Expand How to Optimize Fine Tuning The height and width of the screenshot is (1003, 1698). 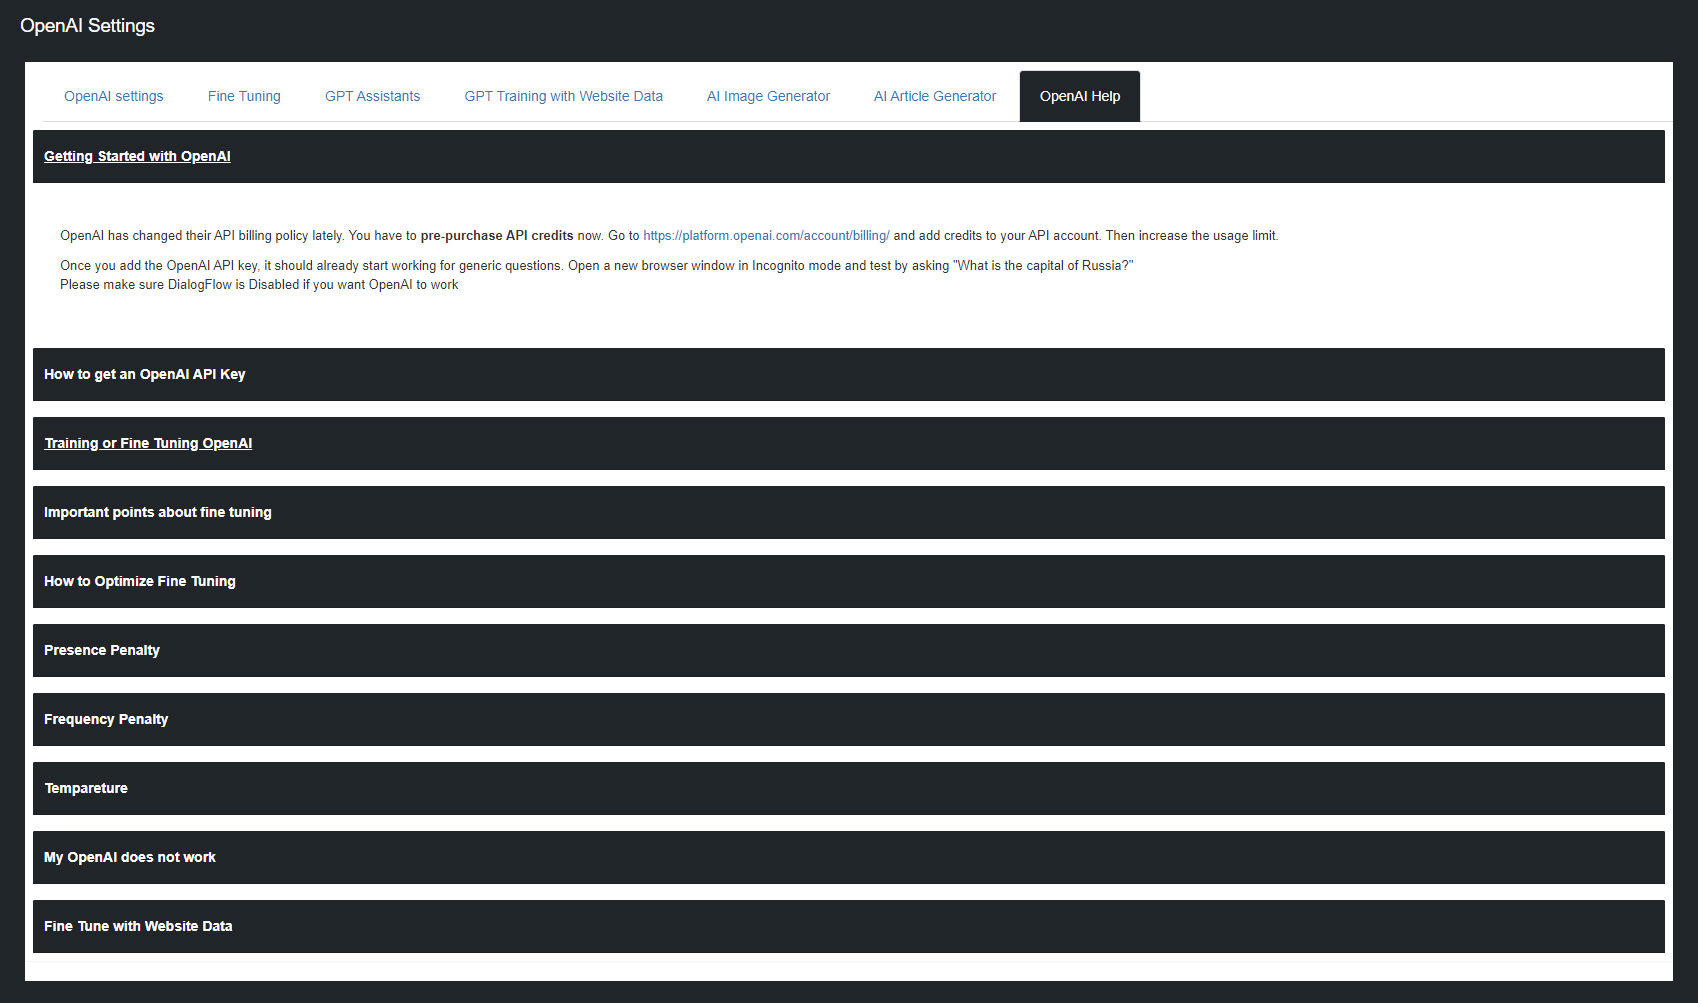(x=849, y=581)
